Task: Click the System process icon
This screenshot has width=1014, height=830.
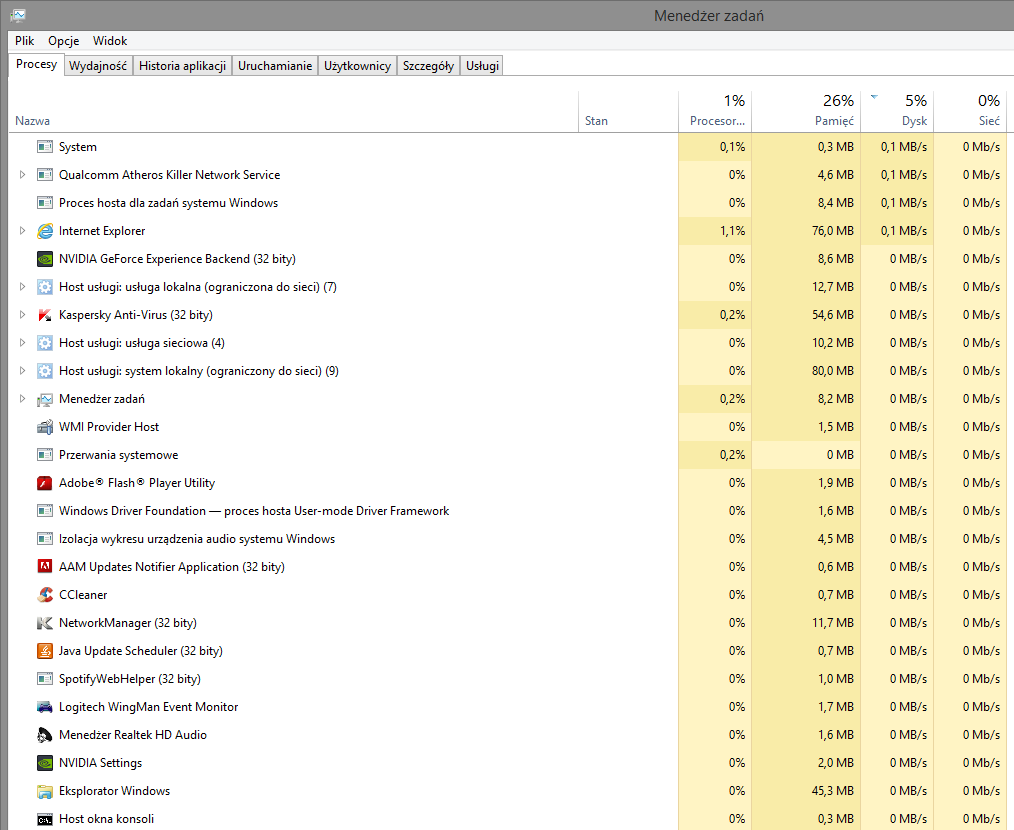Action: (45, 147)
